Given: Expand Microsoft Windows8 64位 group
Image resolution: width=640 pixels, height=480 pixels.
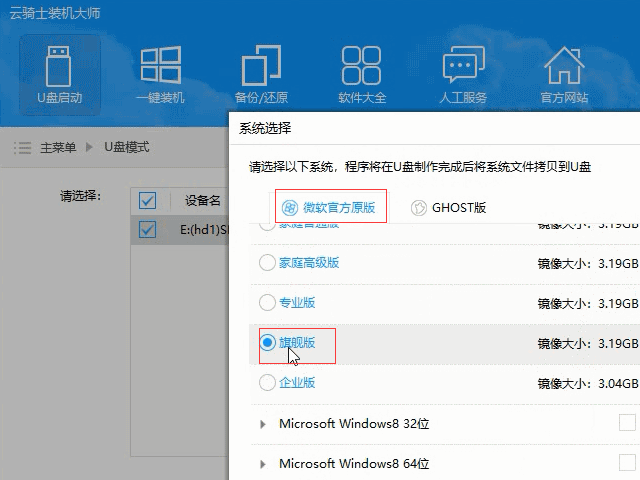Looking at the screenshot, I should point(263,464).
